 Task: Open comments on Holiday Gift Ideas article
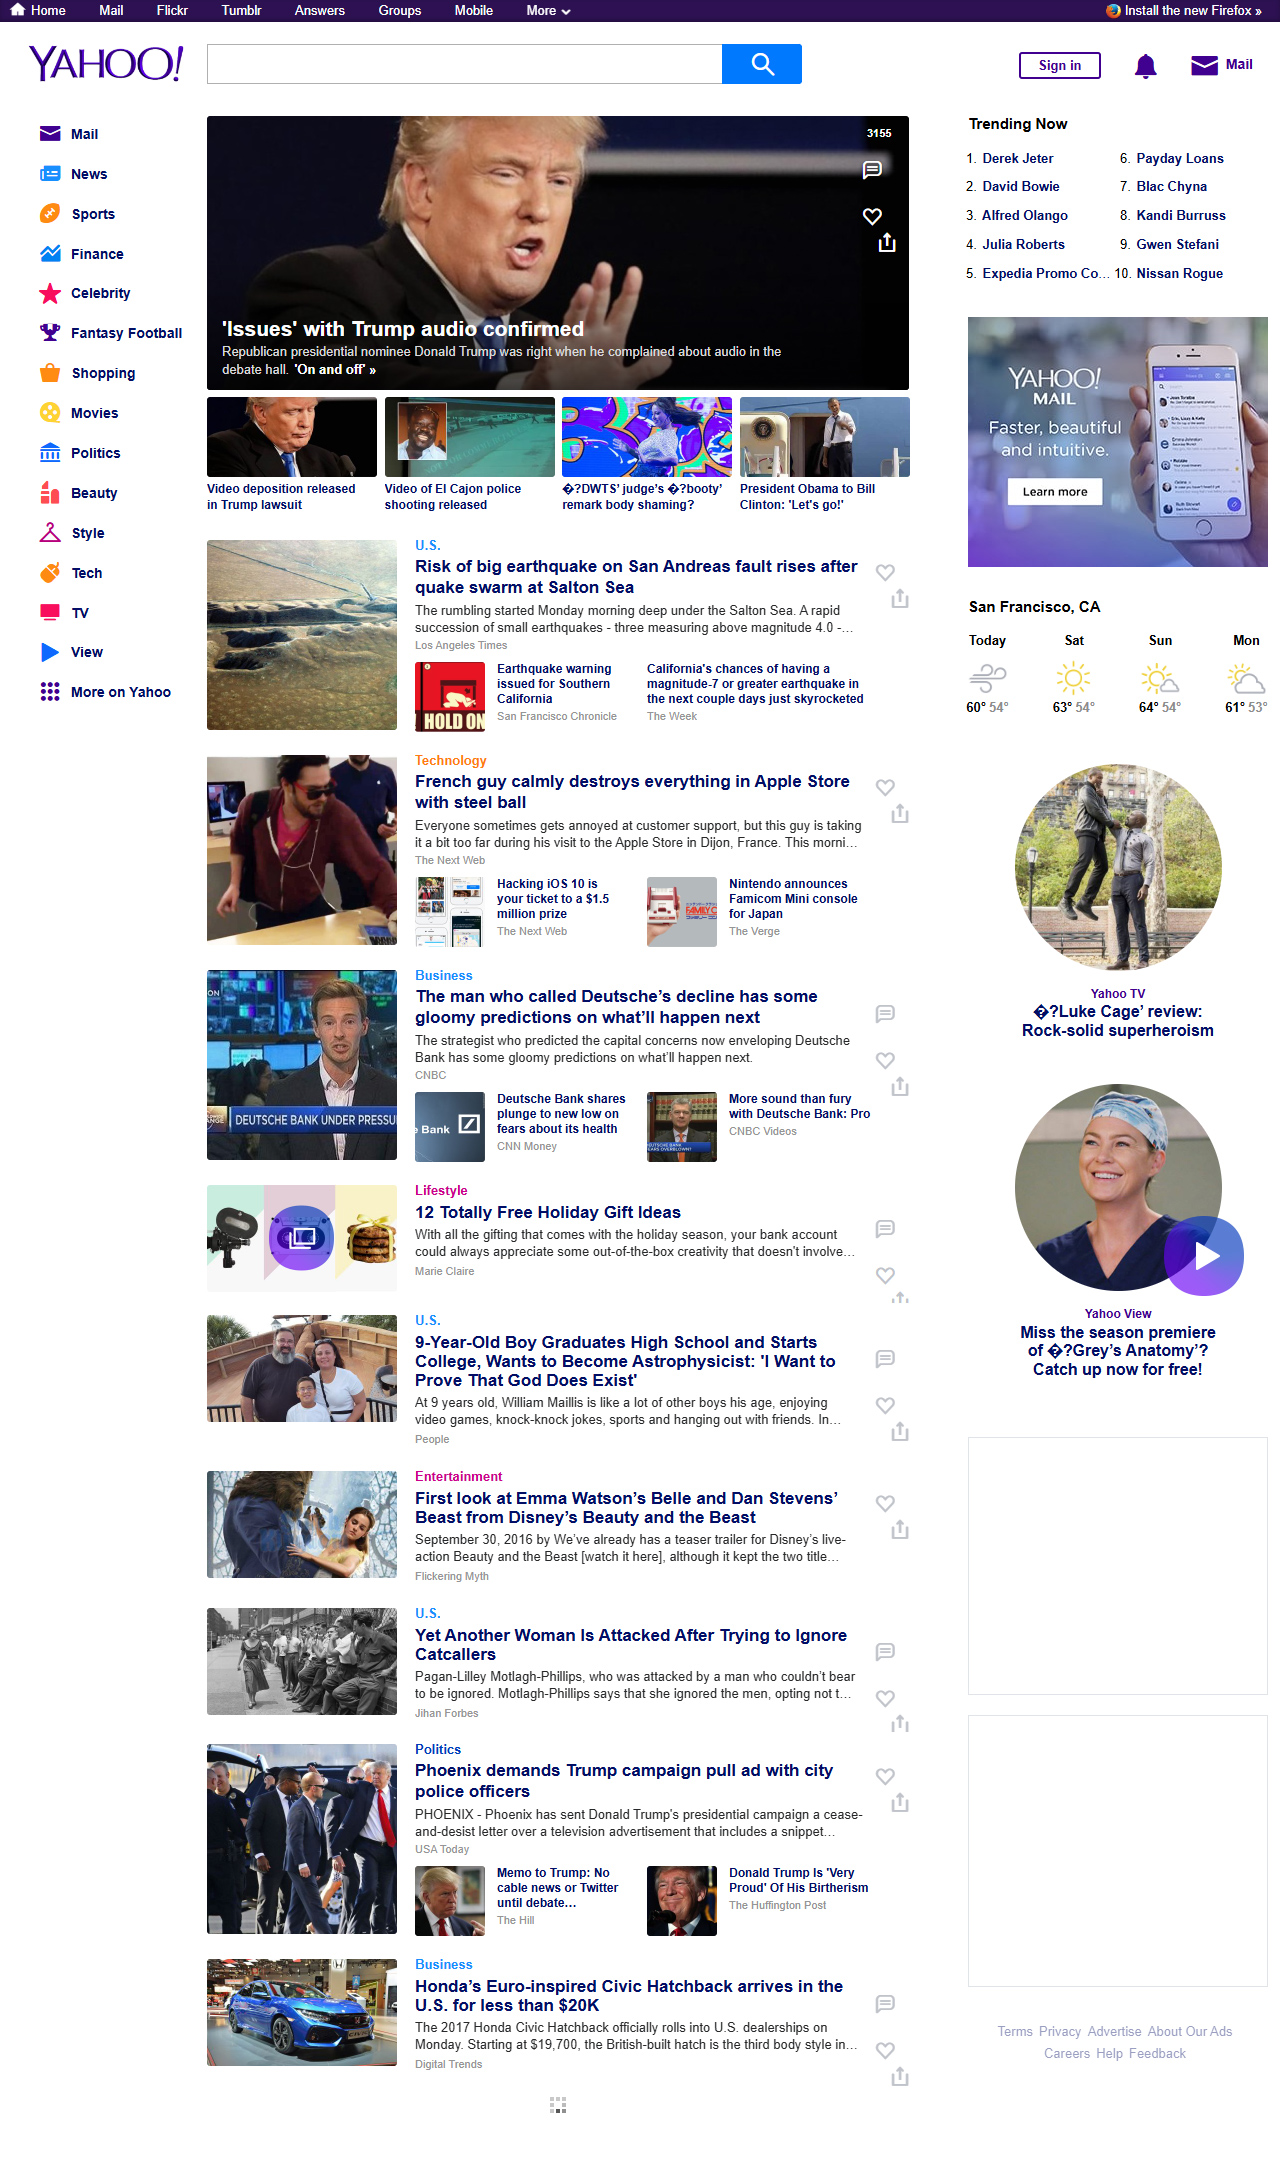[x=885, y=1229]
